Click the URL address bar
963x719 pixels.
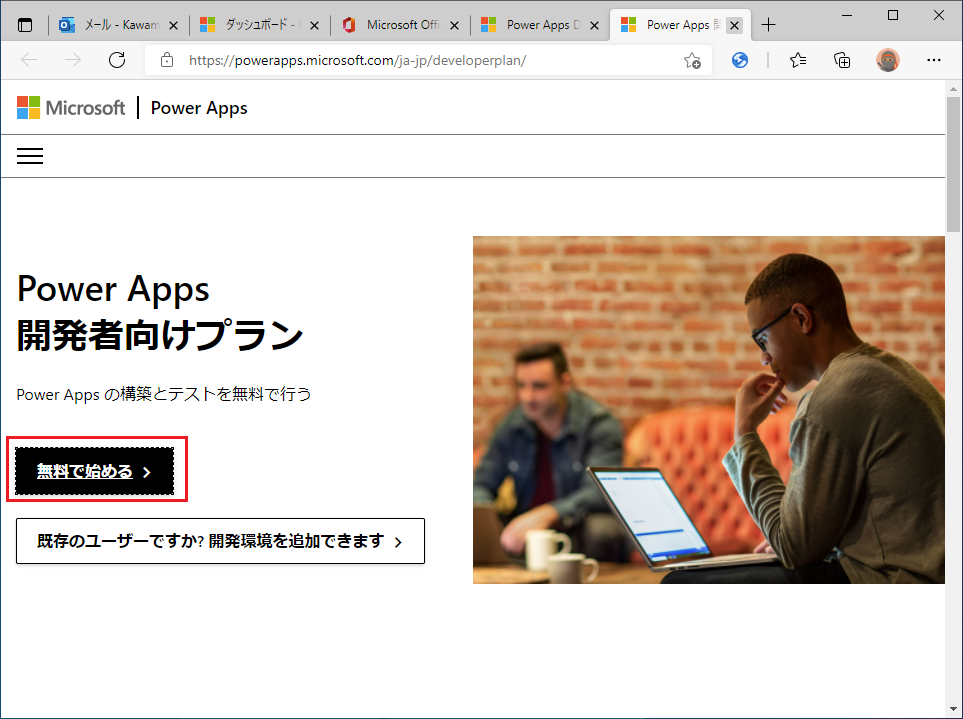[x=420, y=60]
